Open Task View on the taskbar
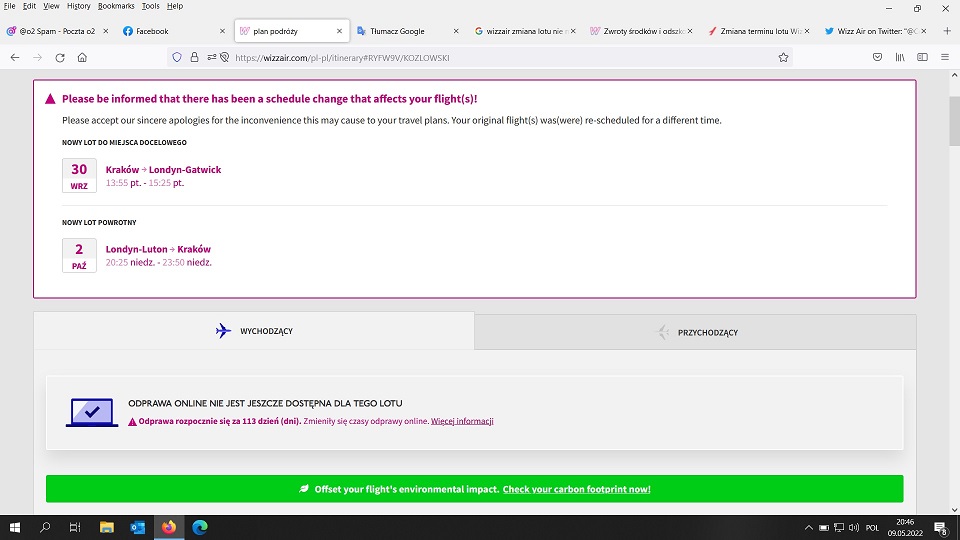The height and width of the screenshot is (540, 960). pos(75,527)
